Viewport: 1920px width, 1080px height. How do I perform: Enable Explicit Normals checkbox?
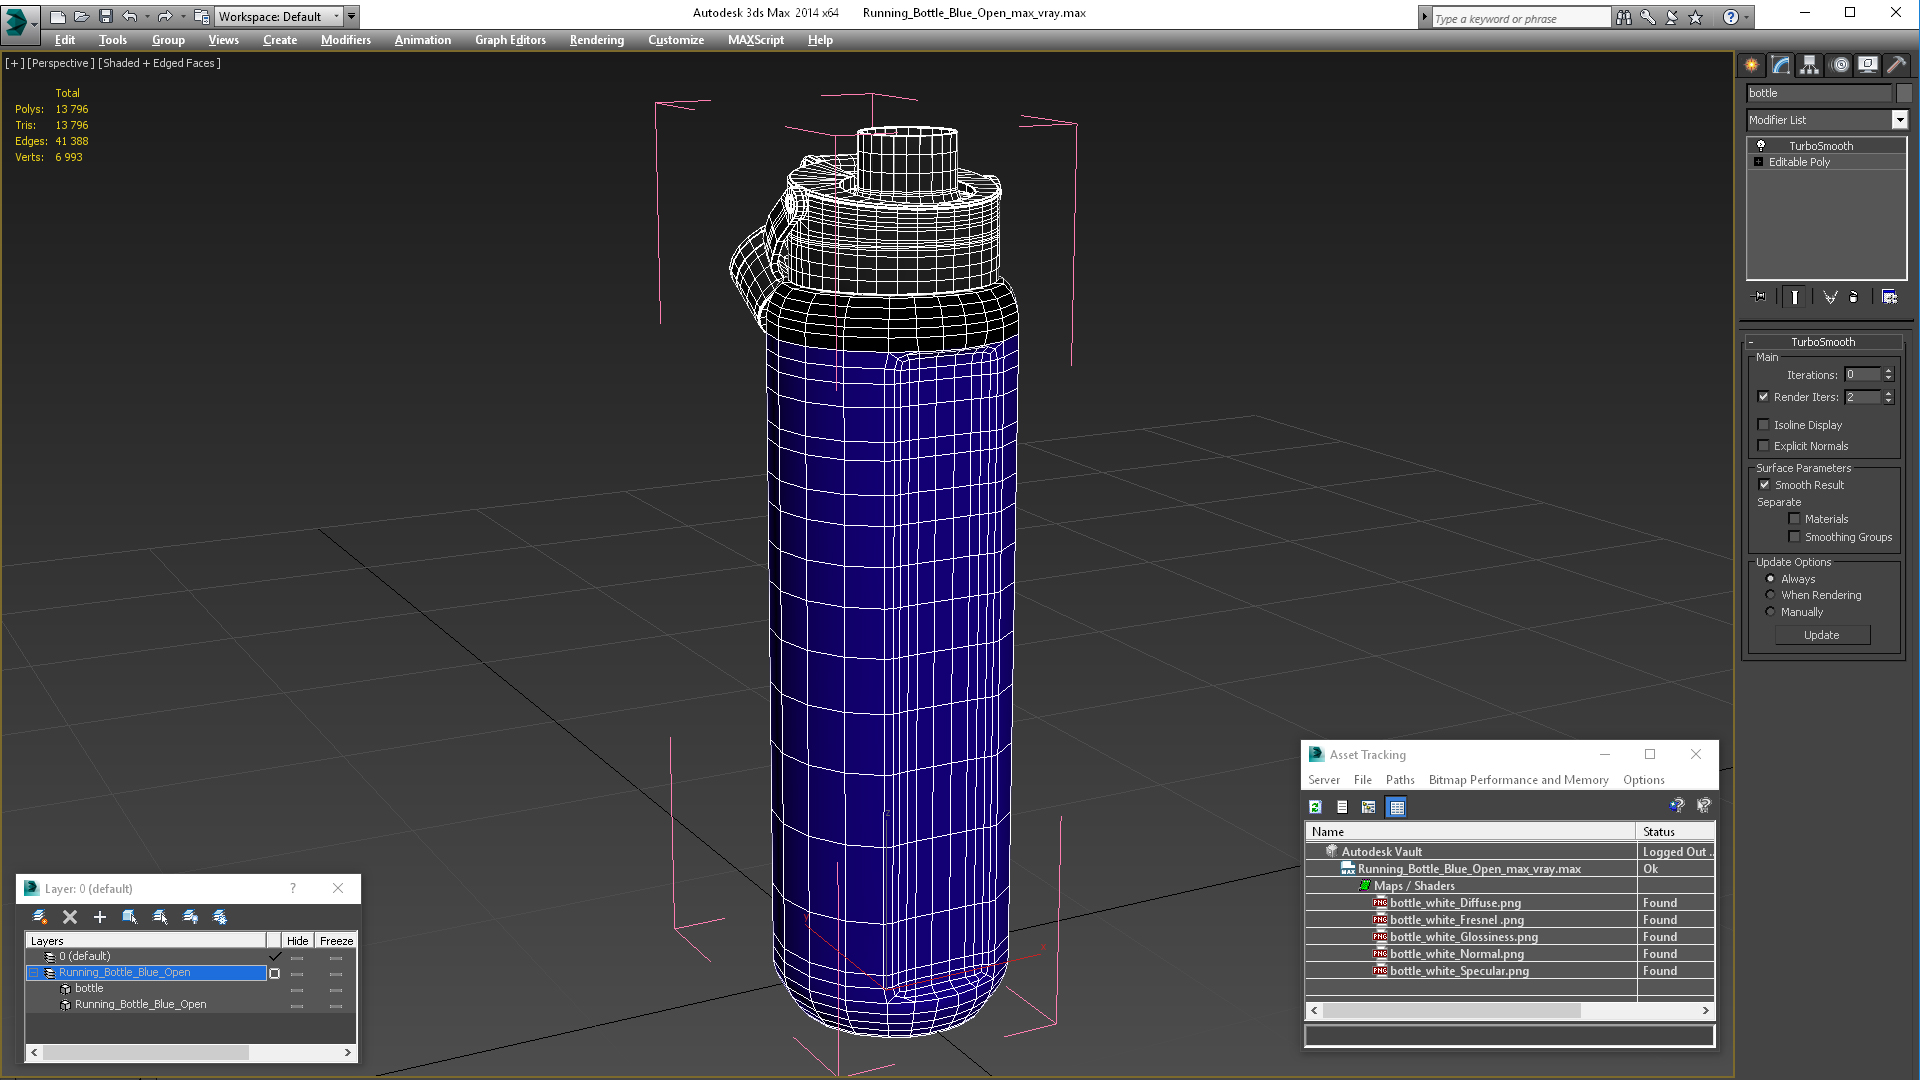click(x=1764, y=446)
